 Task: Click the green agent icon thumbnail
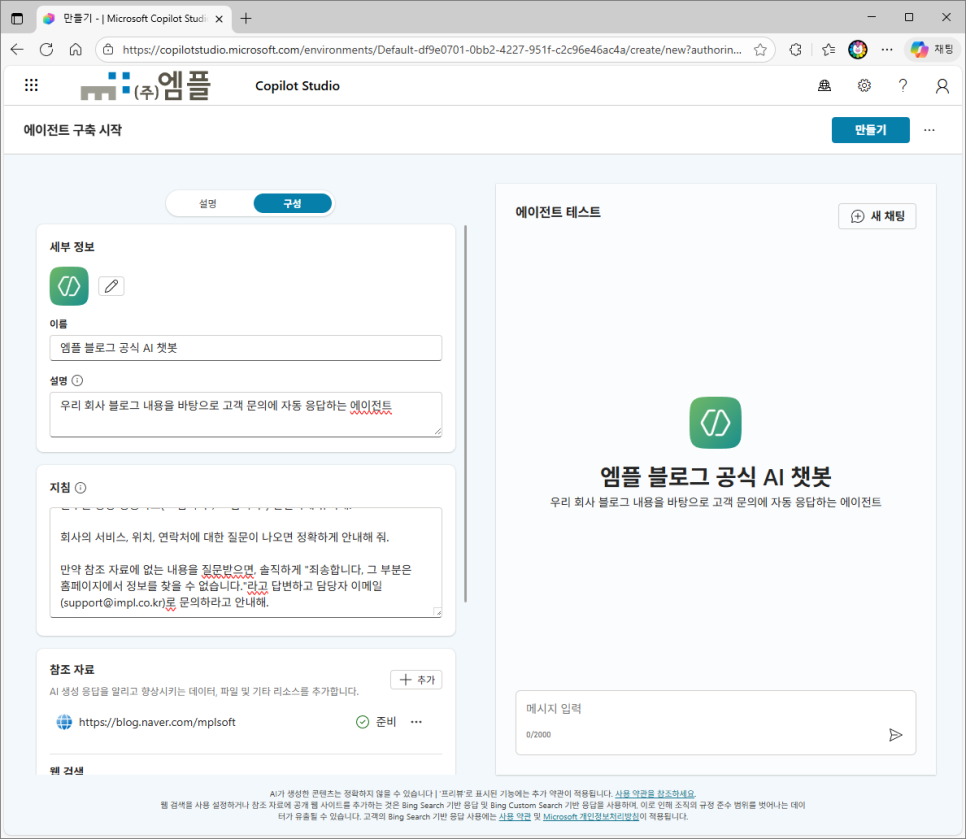(x=69, y=286)
